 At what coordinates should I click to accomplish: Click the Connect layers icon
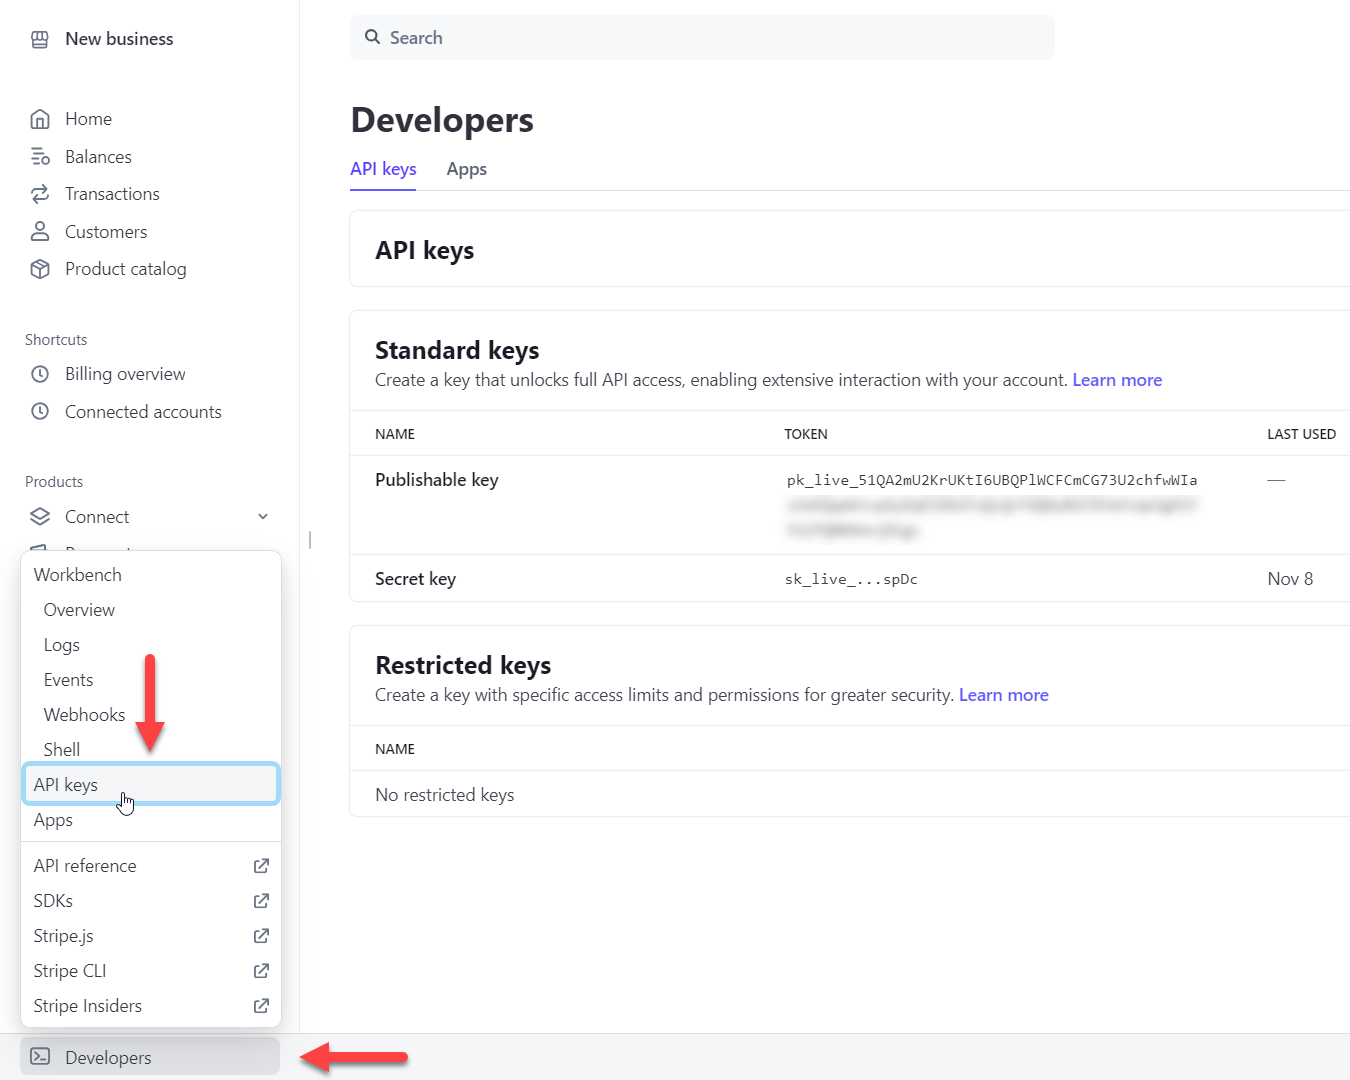40,517
